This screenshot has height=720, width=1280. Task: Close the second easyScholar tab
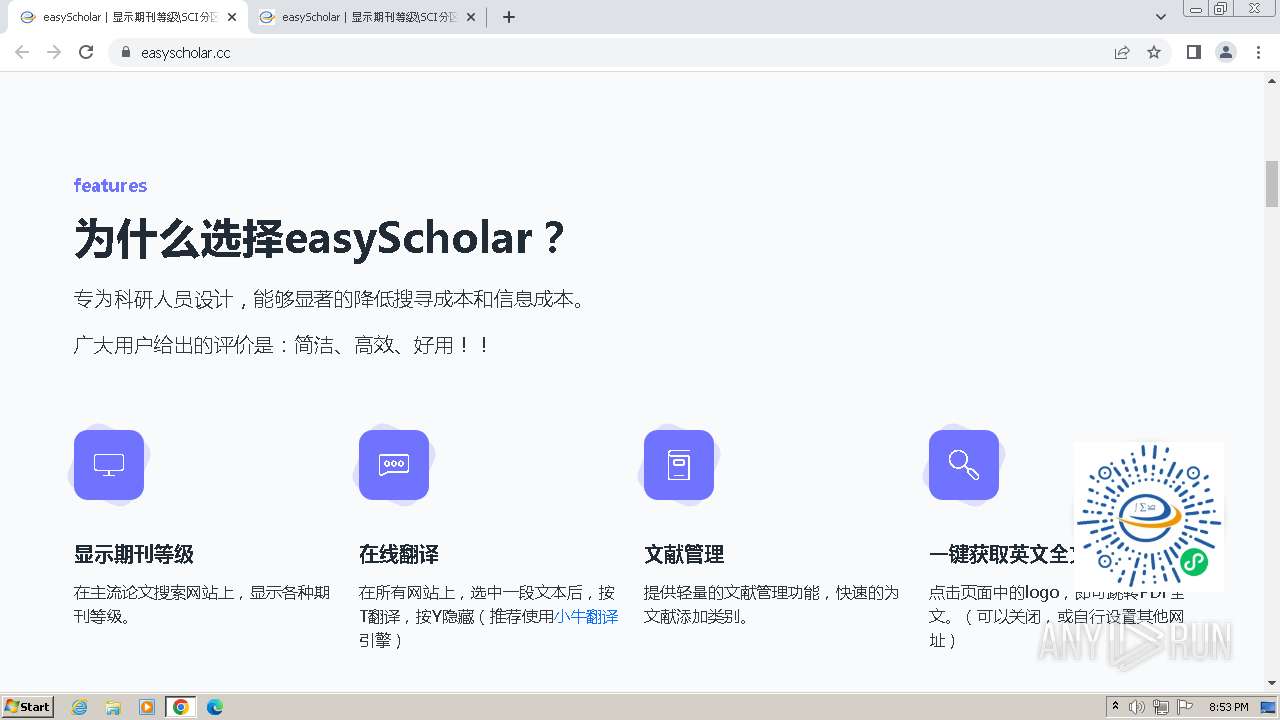[x=471, y=17]
